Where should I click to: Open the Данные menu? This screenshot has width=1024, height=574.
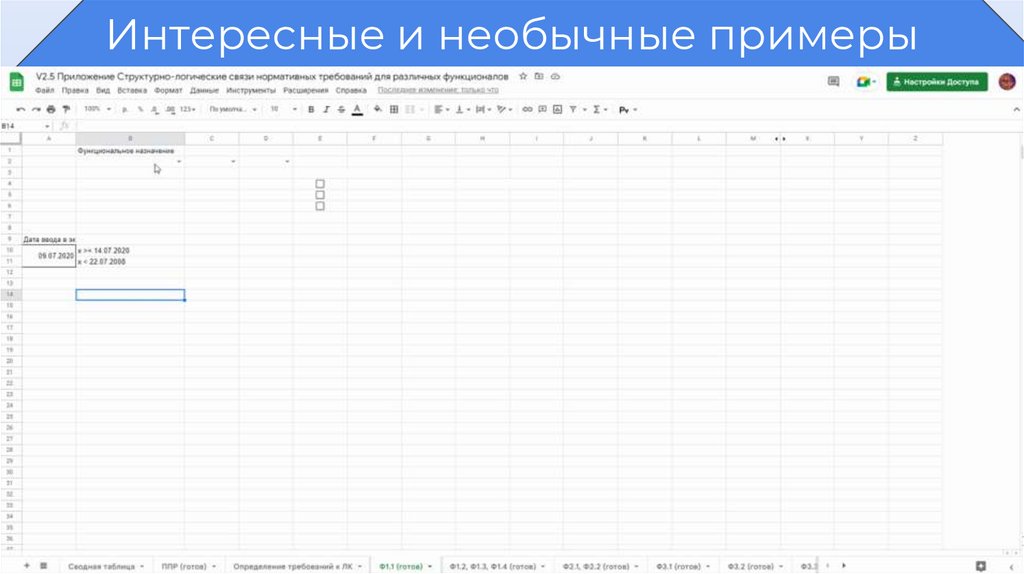pyautogui.click(x=204, y=91)
